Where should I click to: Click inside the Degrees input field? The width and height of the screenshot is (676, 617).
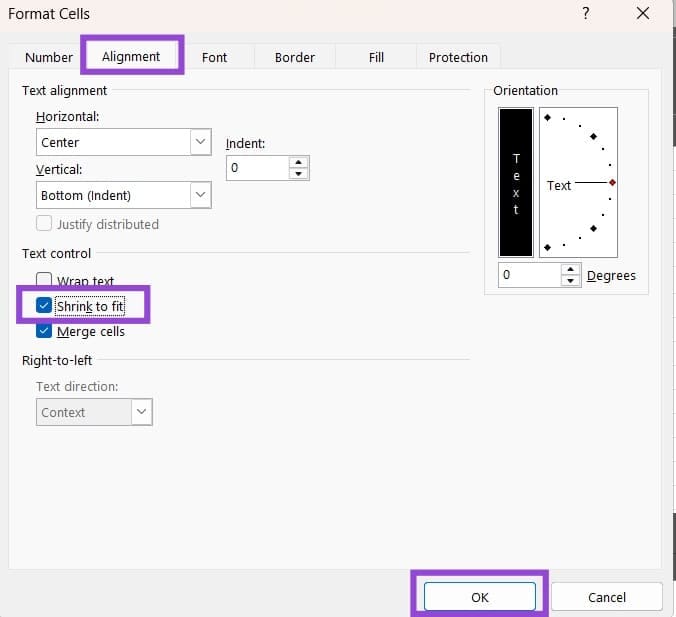[x=528, y=275]
